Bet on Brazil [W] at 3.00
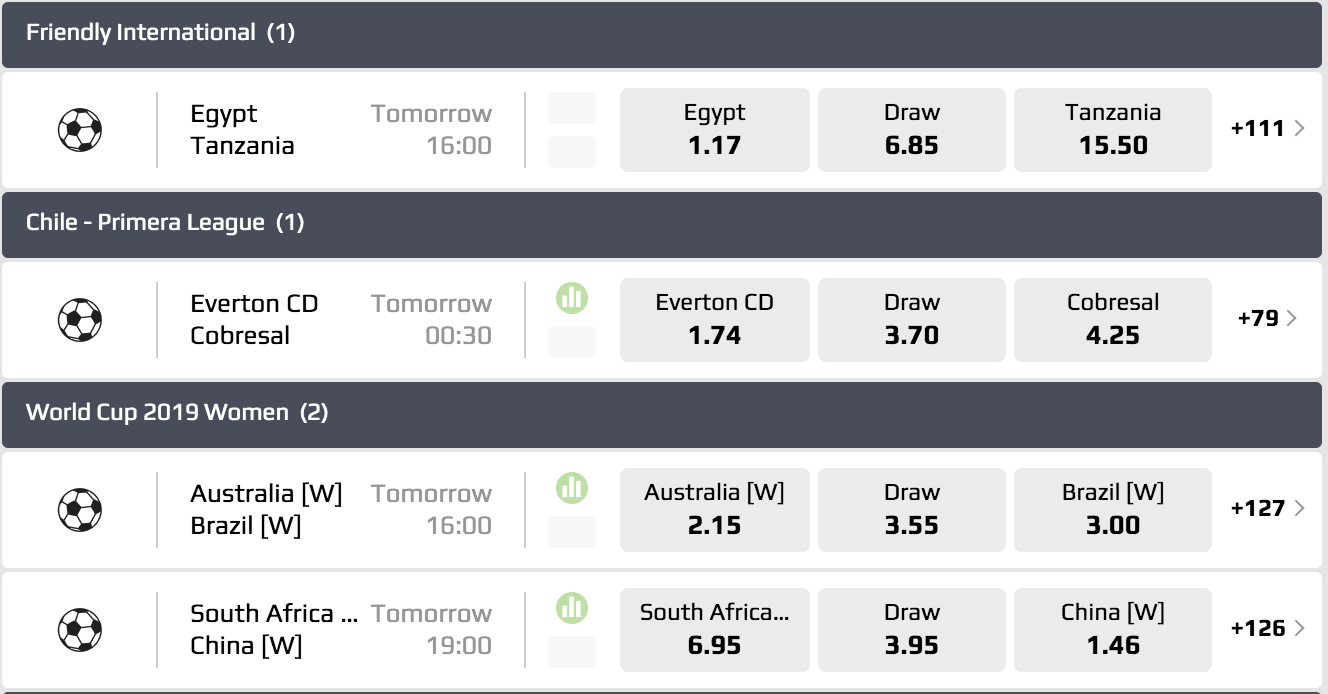Viewport: 1328px width, 694px height. pos(1112,510)
